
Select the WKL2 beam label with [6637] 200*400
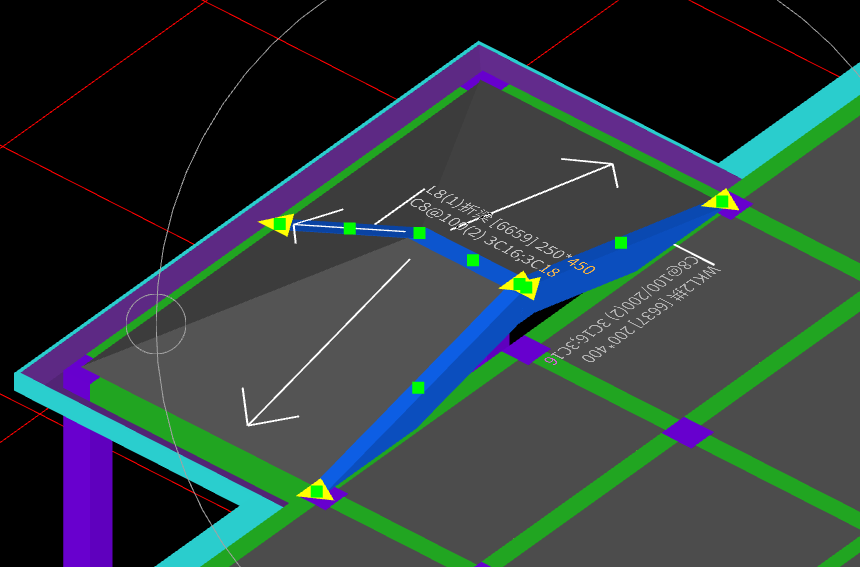click(x=650, y=315)
